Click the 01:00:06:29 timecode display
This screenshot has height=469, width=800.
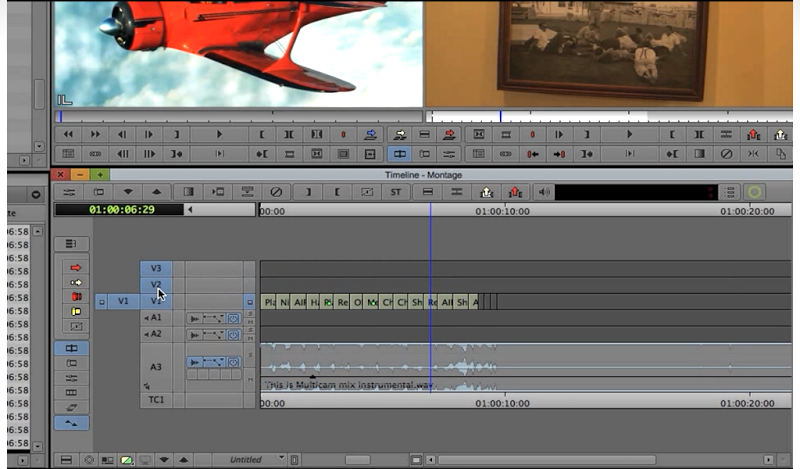coord(119,210)
